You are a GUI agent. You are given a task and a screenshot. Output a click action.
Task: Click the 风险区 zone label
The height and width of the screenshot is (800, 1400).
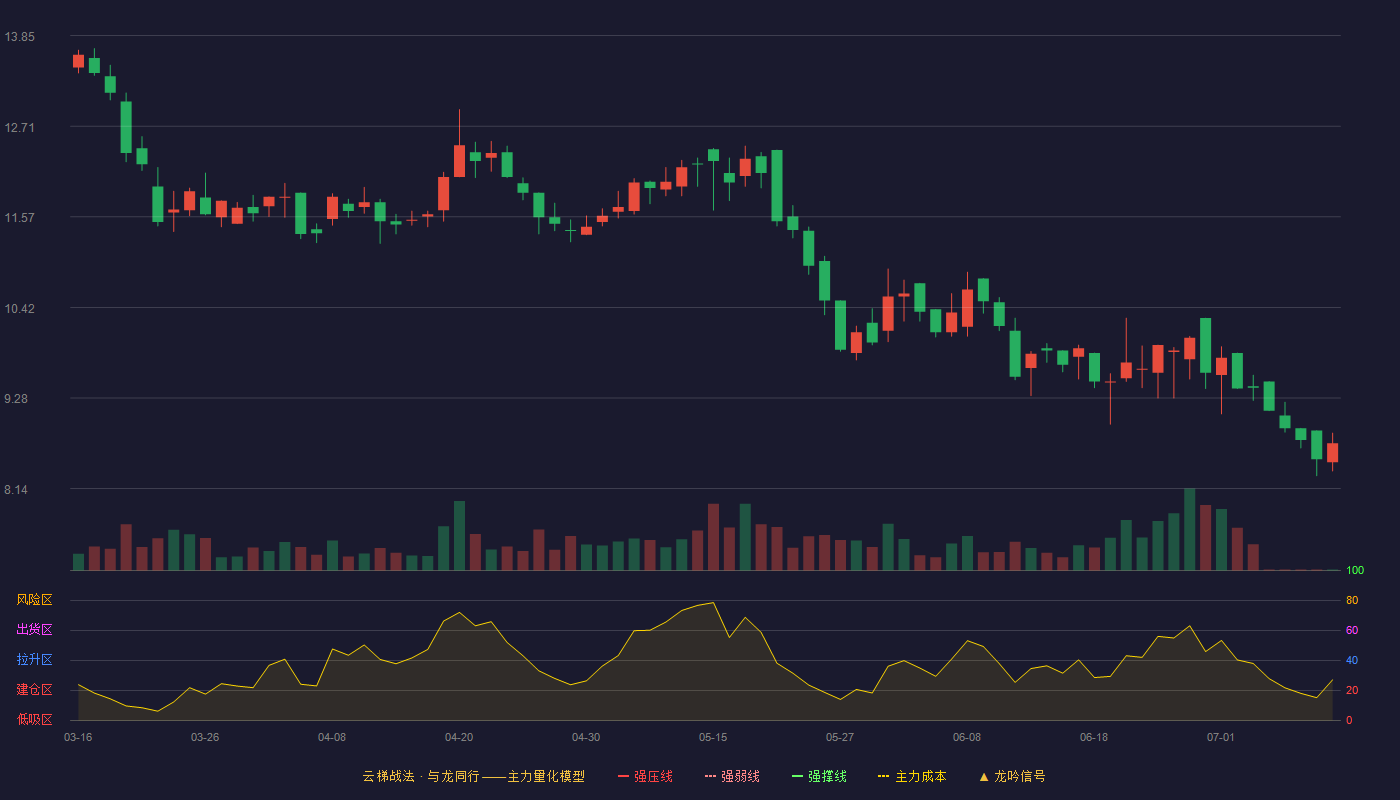(x=34, y=600)
